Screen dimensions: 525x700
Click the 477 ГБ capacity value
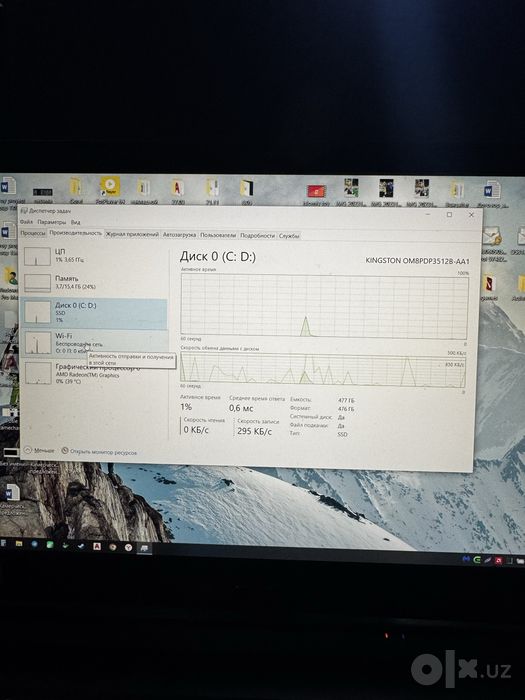346,400
